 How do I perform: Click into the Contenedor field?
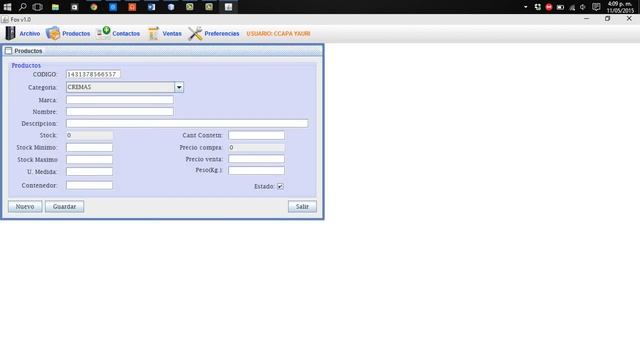[x=89, y=185]
